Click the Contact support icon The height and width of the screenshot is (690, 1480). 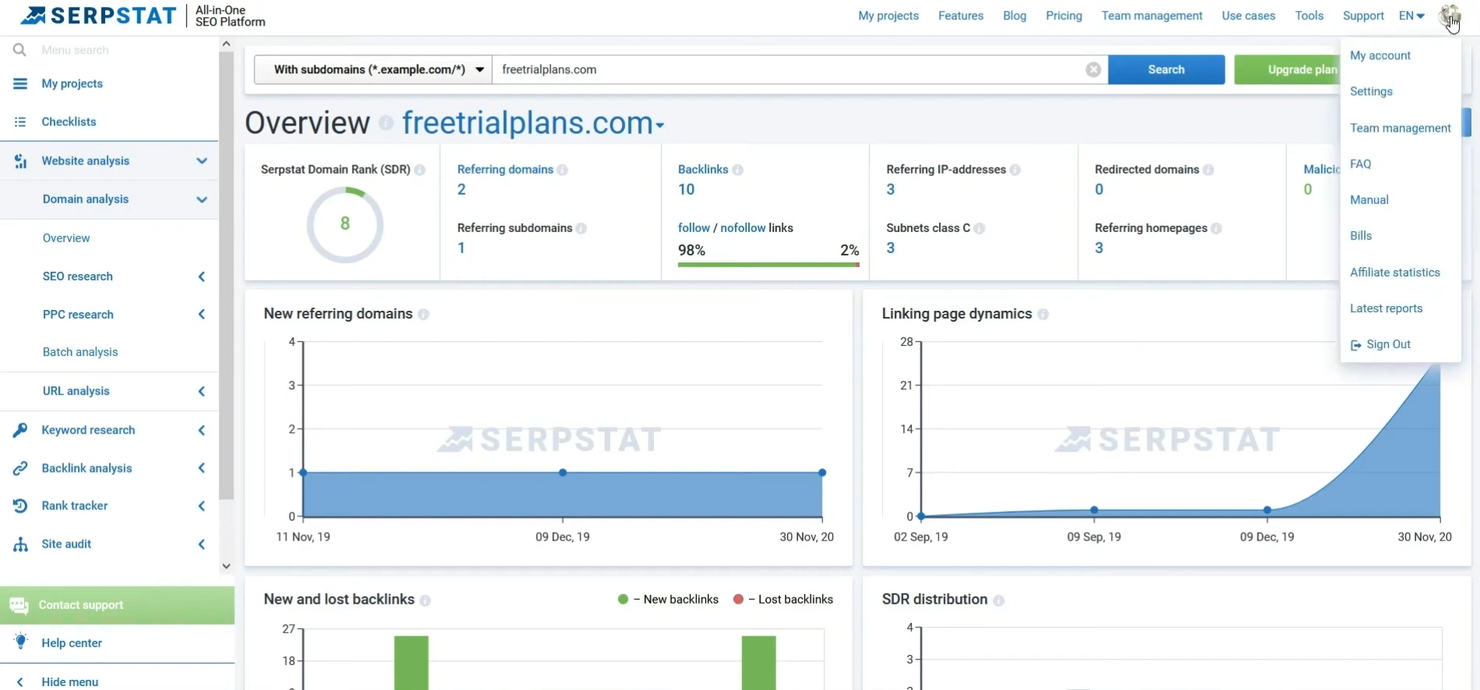tap(19, 604)
